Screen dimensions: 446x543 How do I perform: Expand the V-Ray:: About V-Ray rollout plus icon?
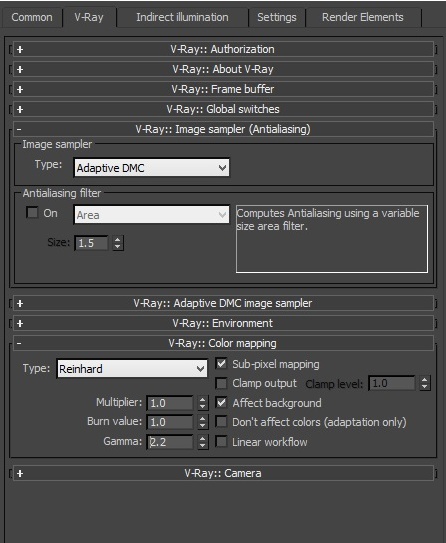20,70
